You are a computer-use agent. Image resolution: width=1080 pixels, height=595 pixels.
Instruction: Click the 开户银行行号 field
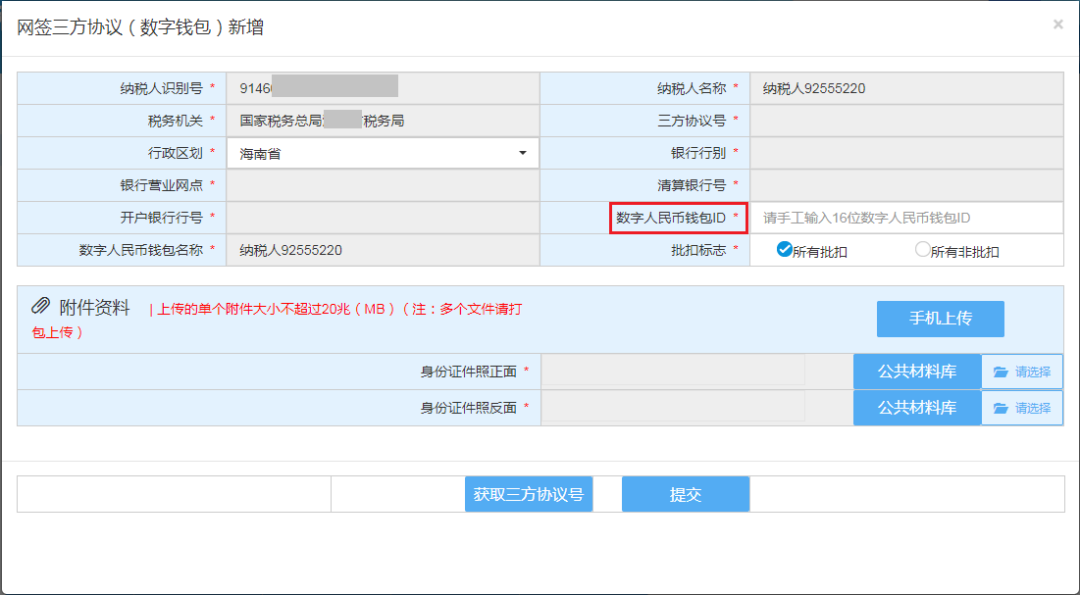point(383,218)
